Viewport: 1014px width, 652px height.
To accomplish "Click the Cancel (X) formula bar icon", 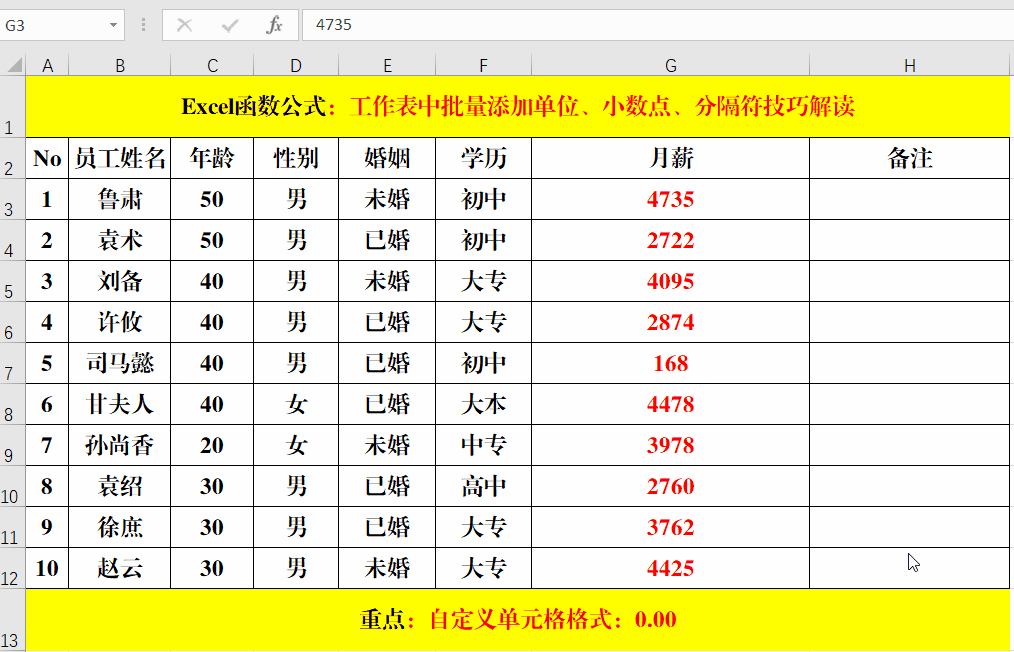I will [184, 25].
